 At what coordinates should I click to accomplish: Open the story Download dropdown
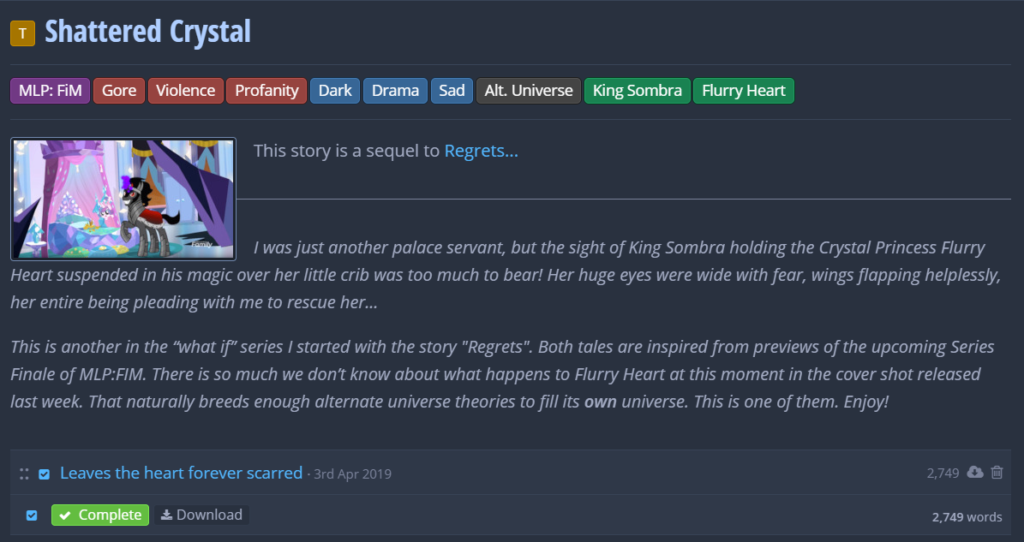[202, 515]
